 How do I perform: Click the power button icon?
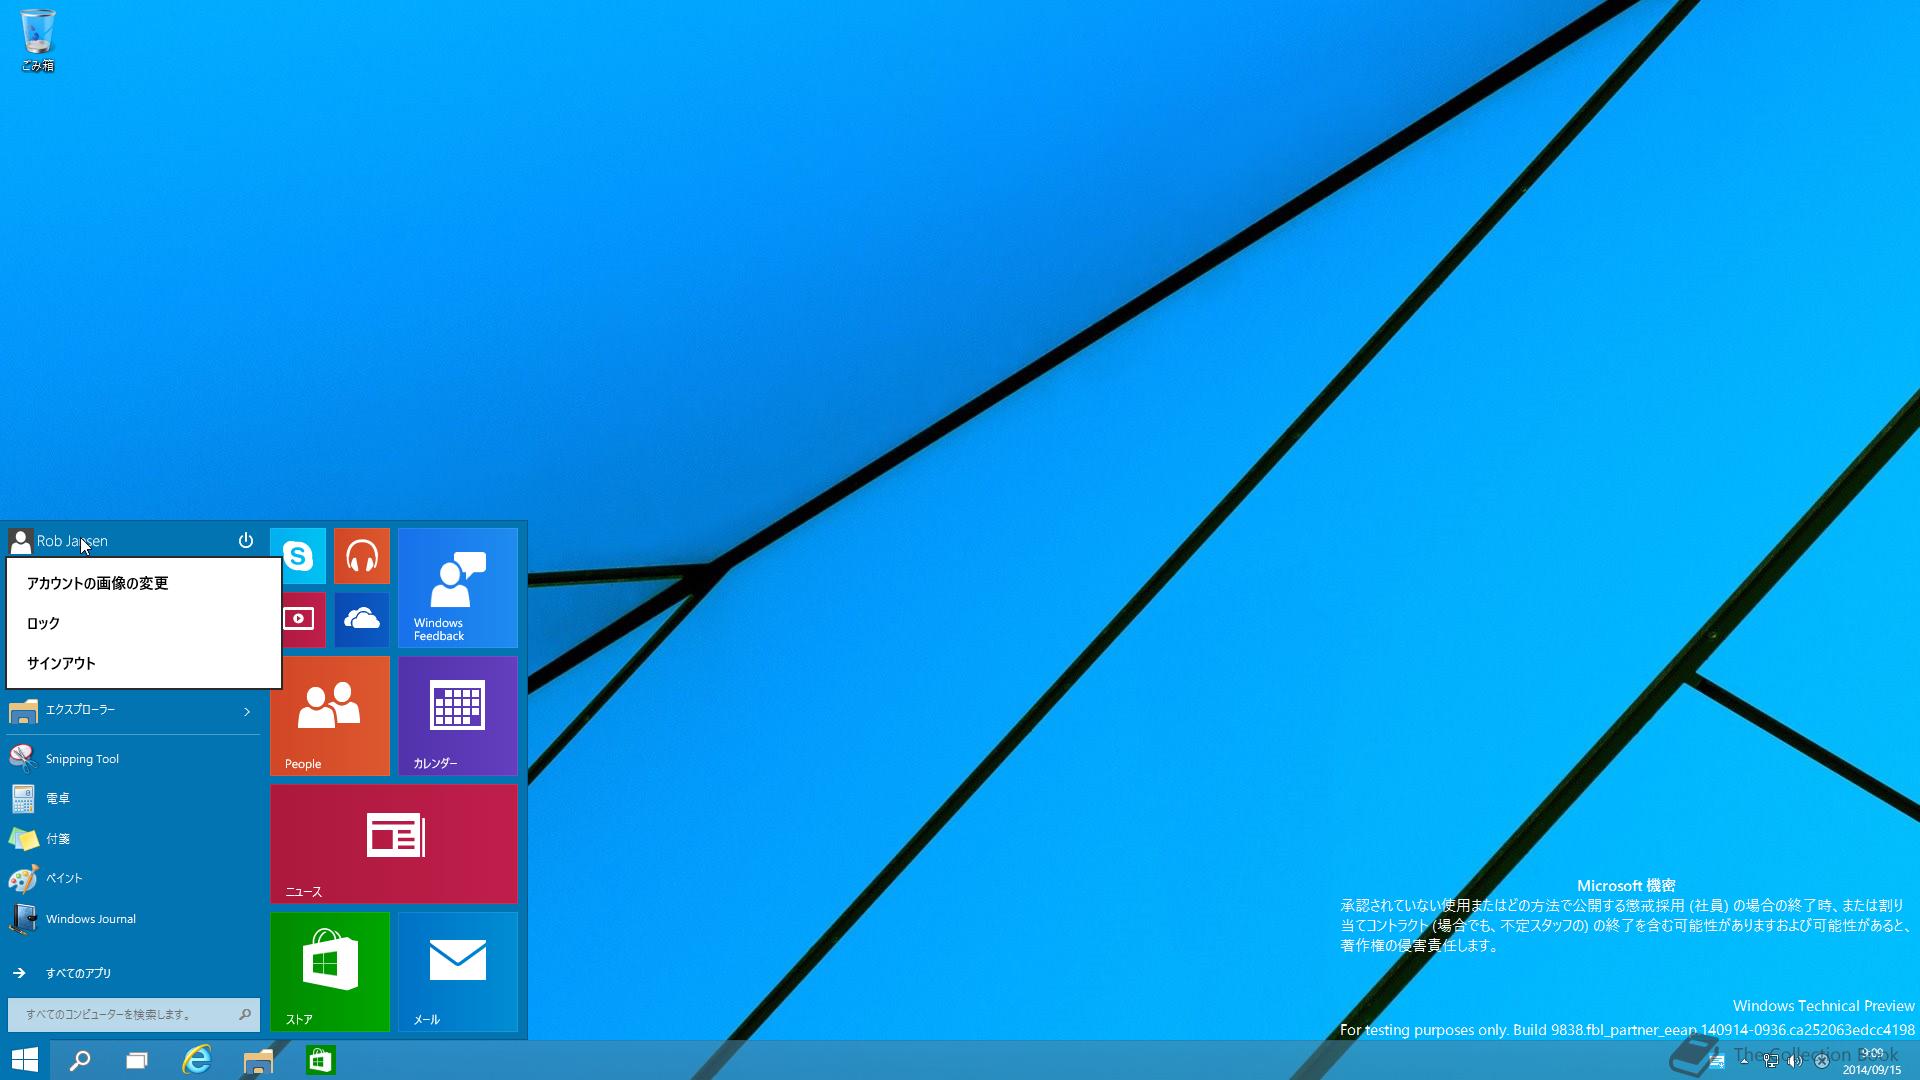tap(246, 541)
